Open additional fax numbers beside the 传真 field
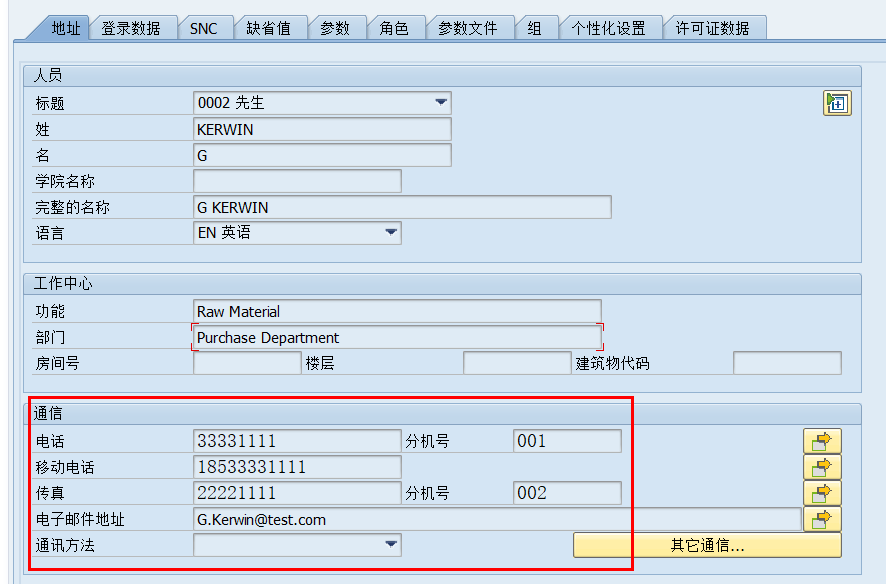This screenshot has height=584, width=886. coord(821,493)
